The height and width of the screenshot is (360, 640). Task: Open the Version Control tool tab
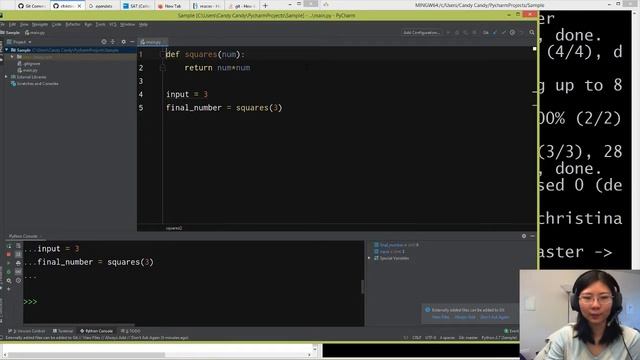[27, 331]
